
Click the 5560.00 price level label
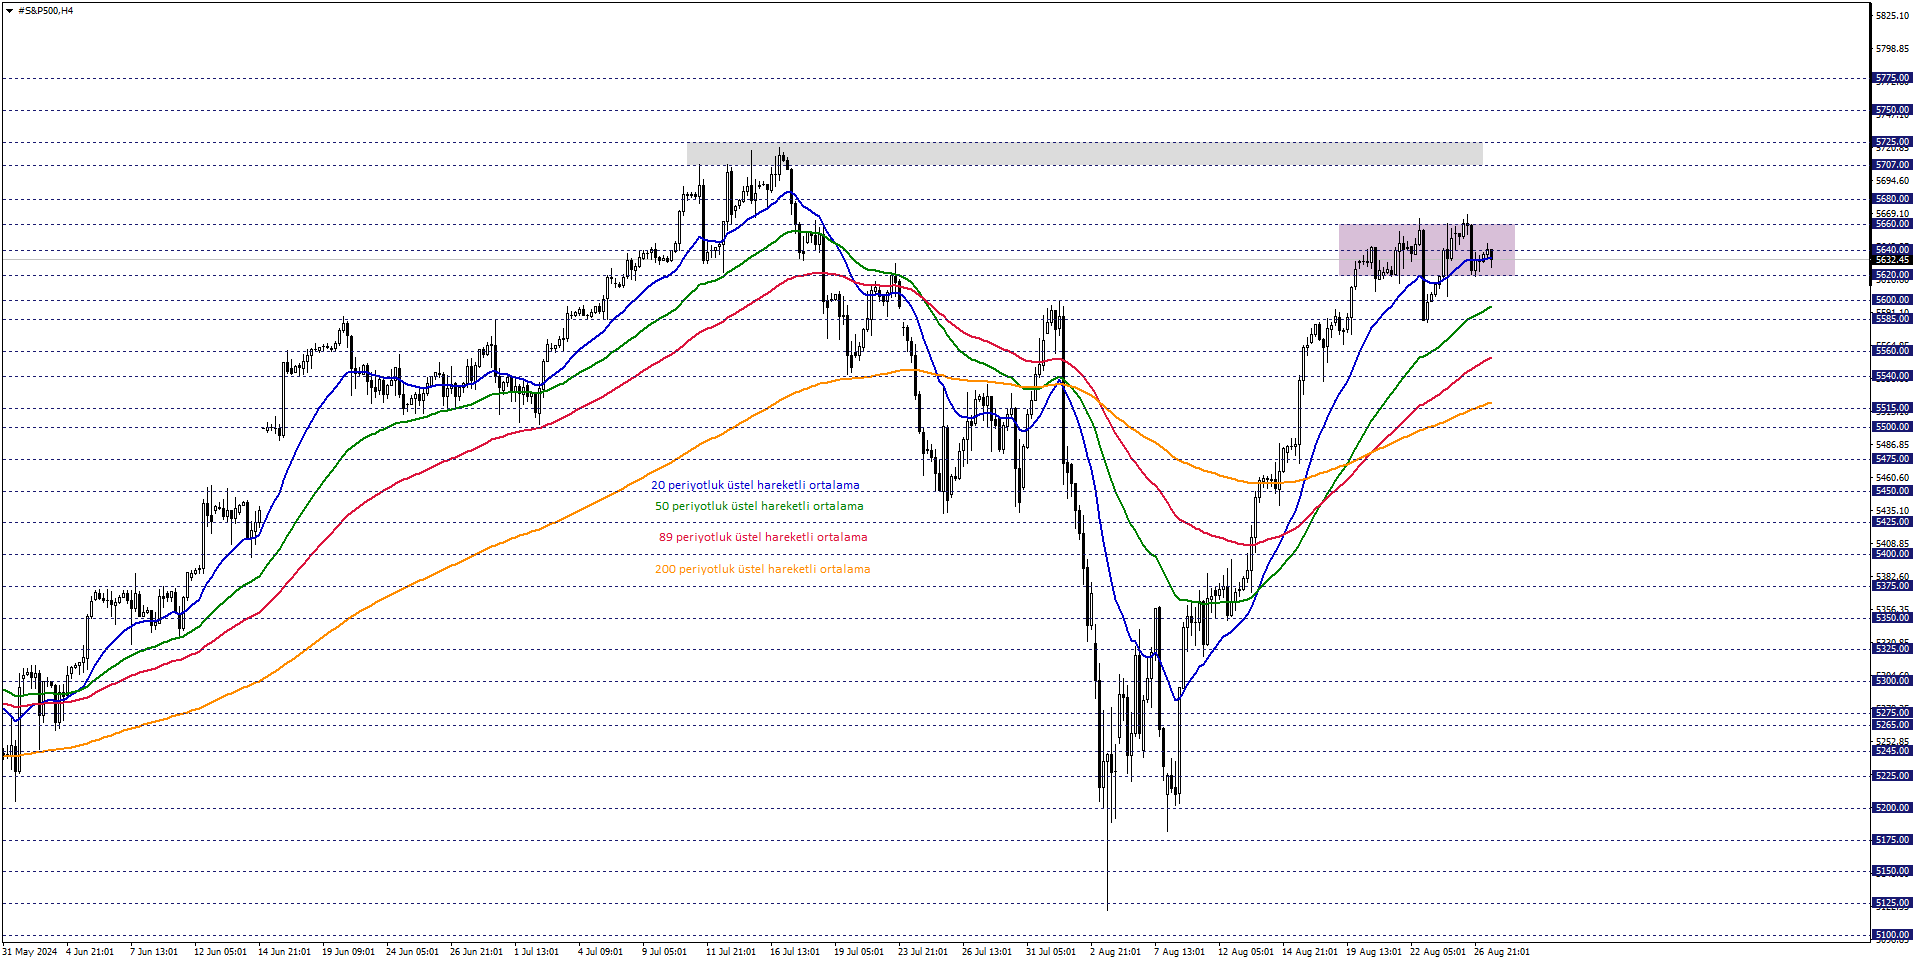1892,351
